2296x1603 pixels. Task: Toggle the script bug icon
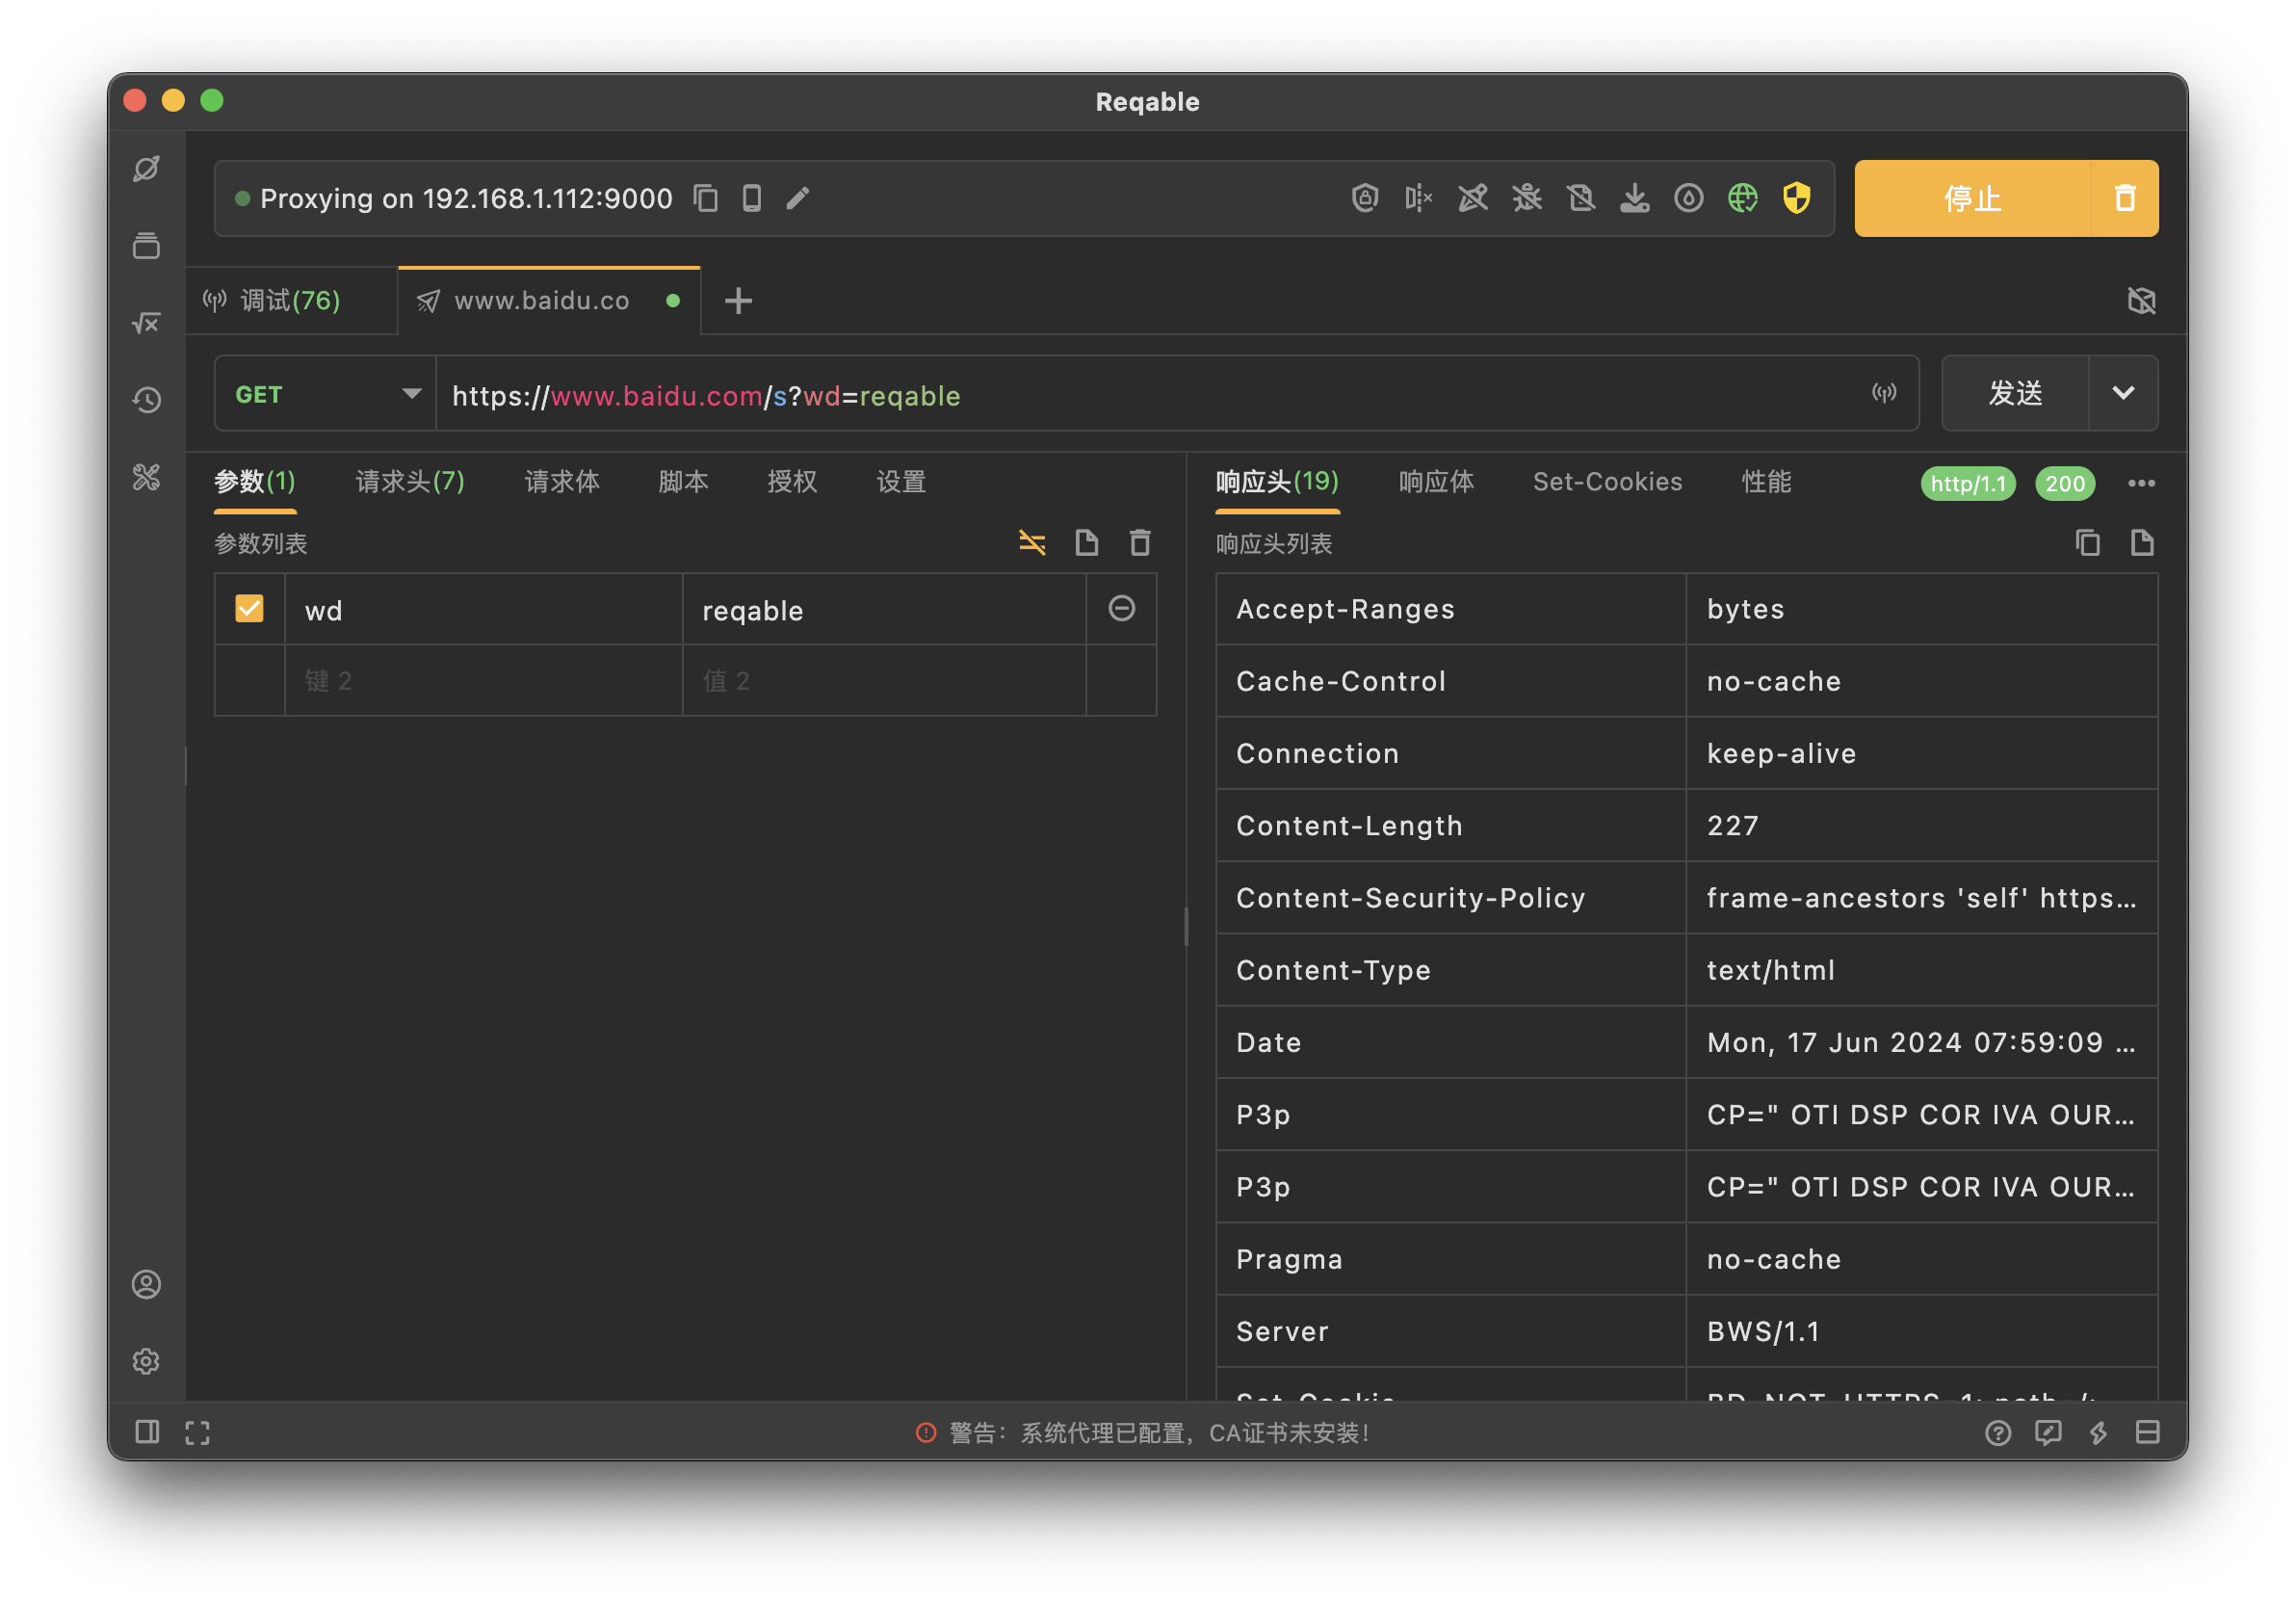(x=1527, y=198)
